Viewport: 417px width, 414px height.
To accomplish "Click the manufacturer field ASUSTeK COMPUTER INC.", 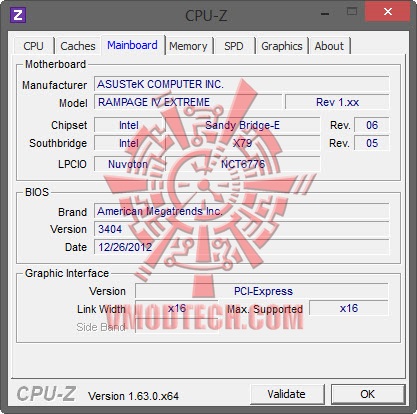I will tap(242, 84).
